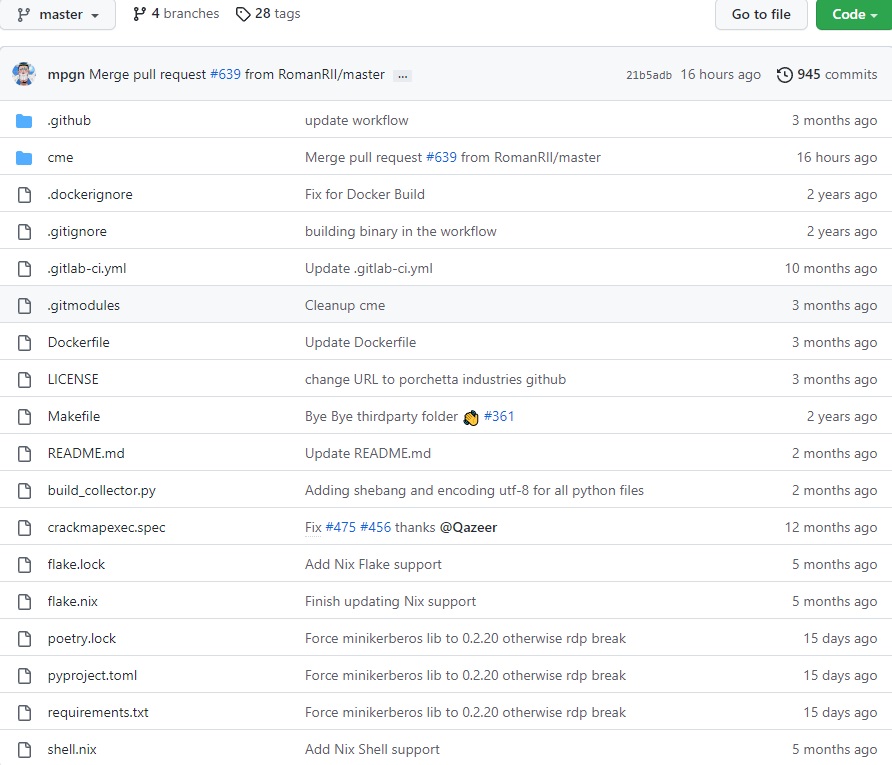This screenshot has height=765, width=892.
Task: Open the Makefile
Action: coord(74,416)
